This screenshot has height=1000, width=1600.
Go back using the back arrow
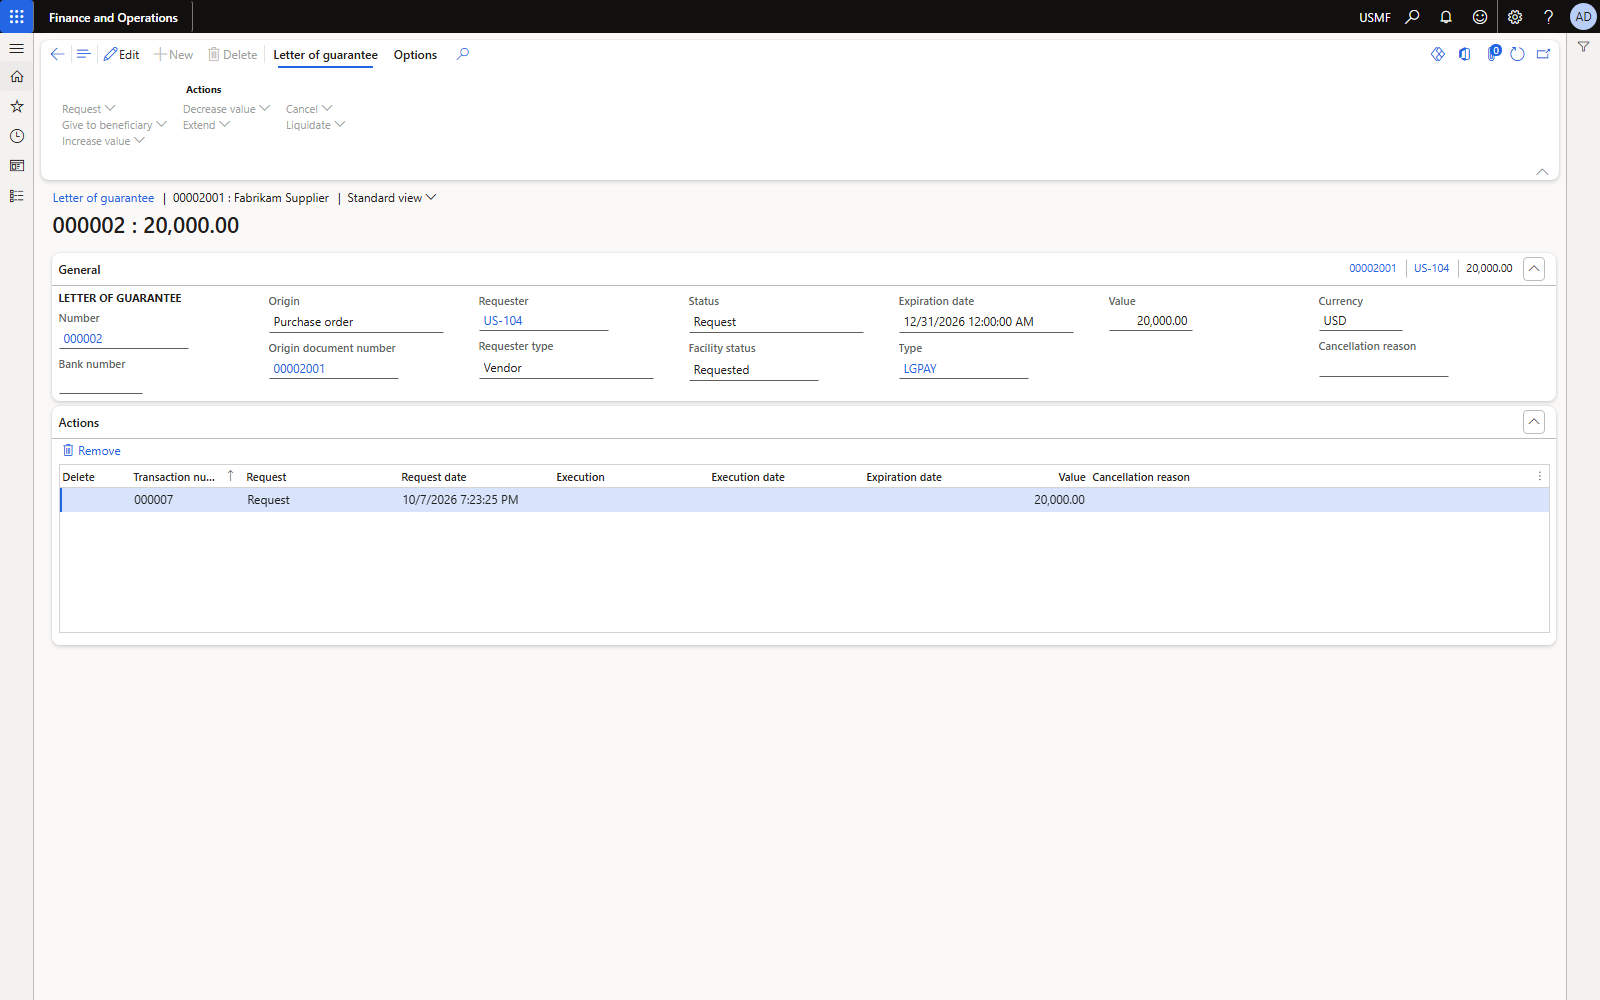(57, 55)
